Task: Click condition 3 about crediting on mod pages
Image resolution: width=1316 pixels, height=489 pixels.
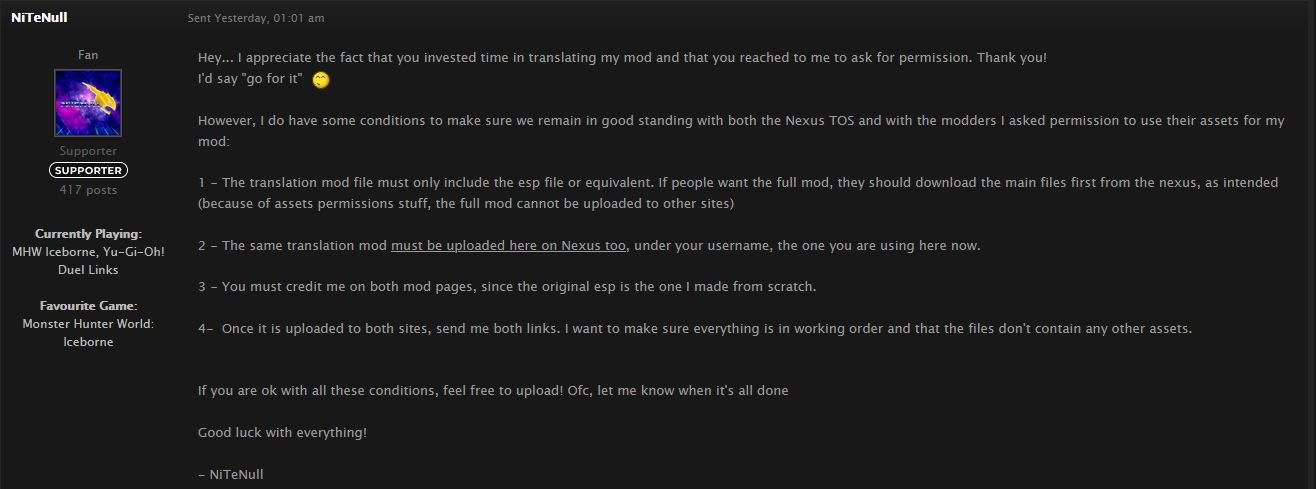Action: (x=507, y=287)
